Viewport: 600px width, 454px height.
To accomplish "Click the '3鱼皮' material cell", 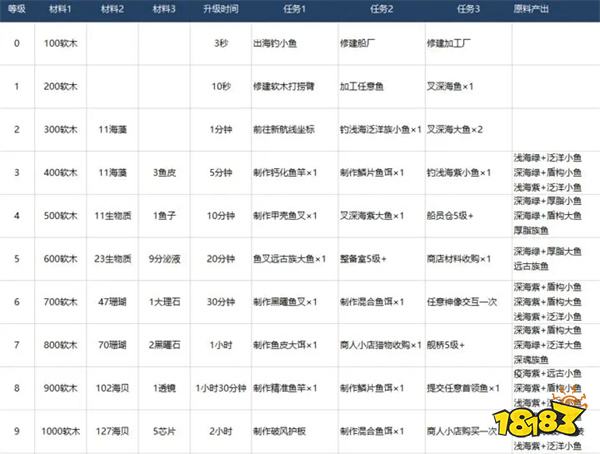I will click(x=164, y=173).
